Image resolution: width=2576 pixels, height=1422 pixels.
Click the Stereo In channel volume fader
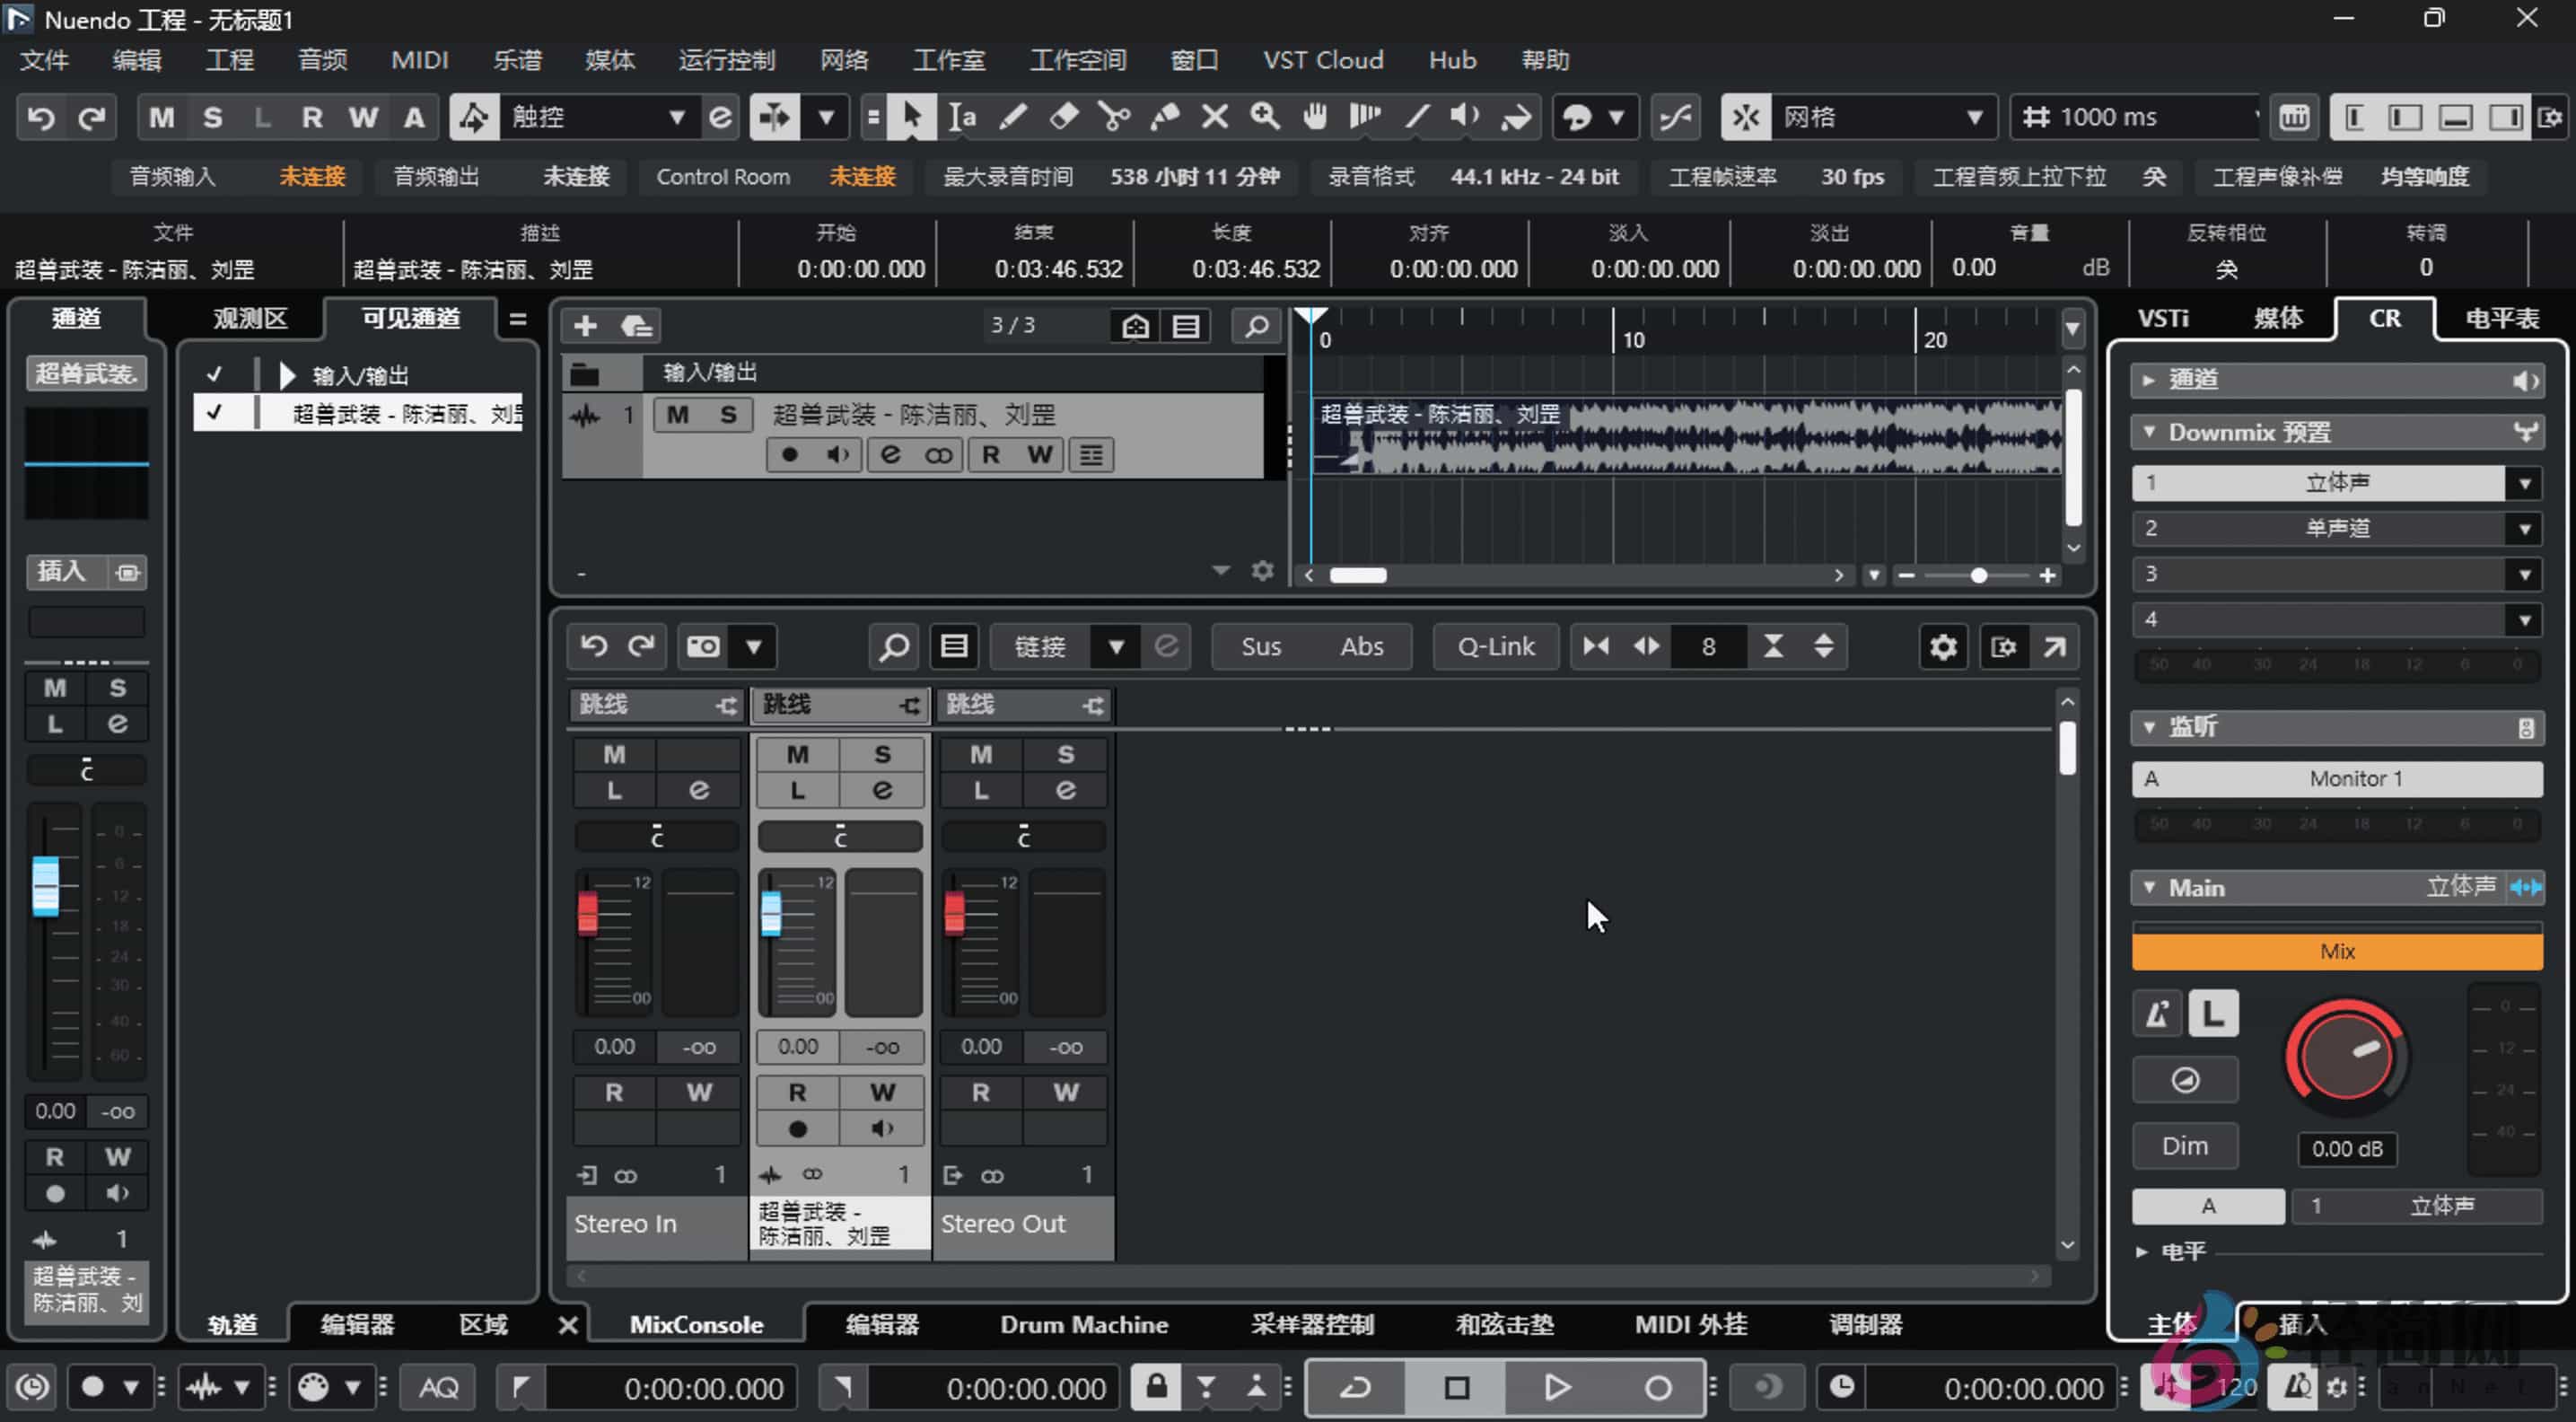pos(591,912)
